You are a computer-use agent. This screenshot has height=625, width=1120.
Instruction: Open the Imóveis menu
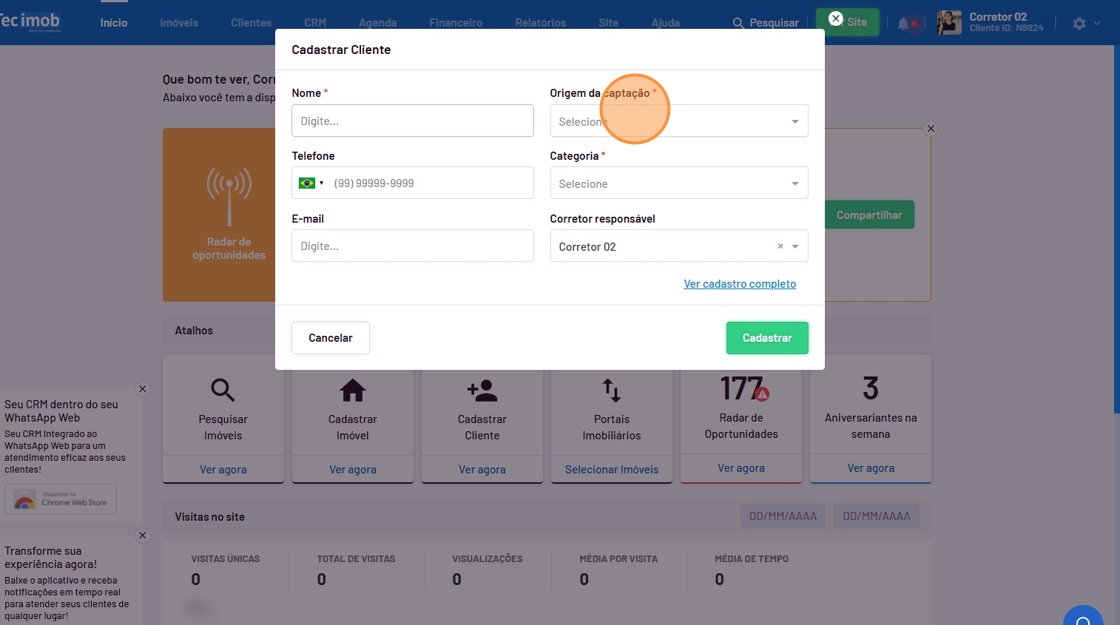pos(179,23)
